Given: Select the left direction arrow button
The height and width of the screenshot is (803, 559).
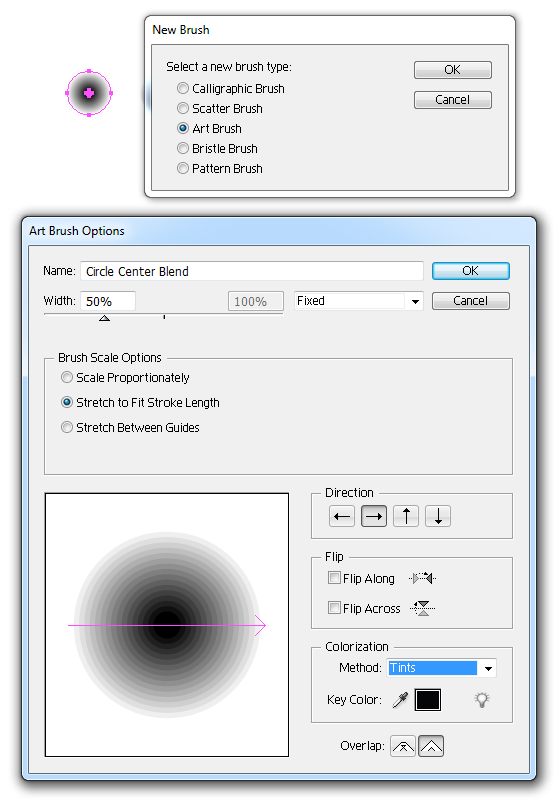Looking at the screenshot, I should click(x=342, y=516).
